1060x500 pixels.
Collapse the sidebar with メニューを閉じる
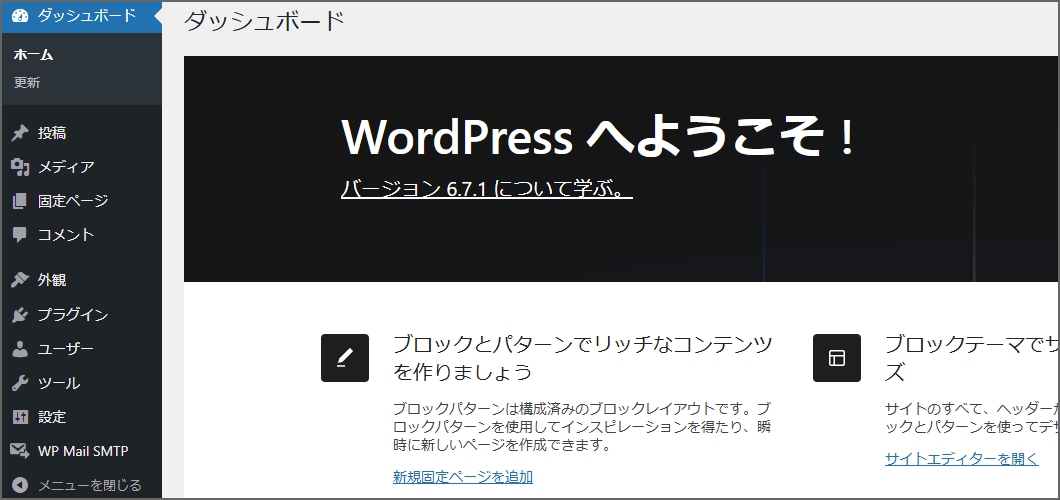[89, 485]
